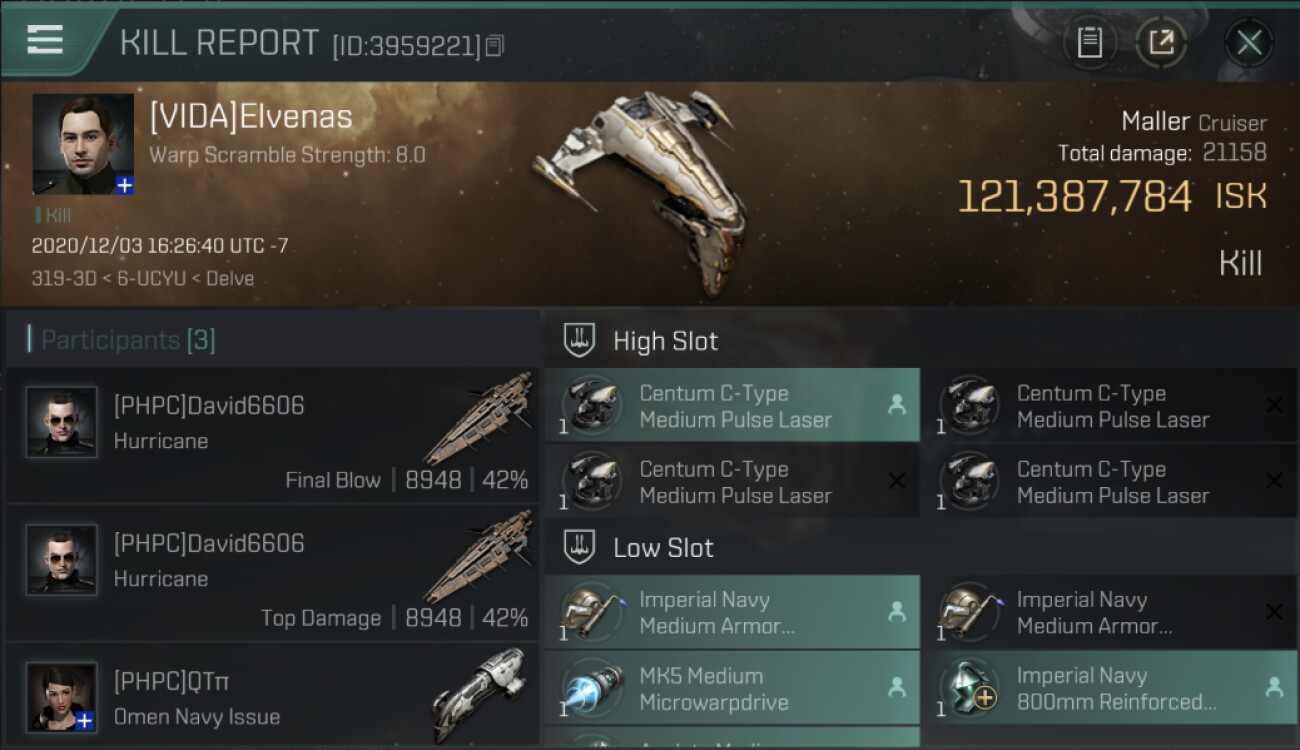Select the dropped Imperial Navy Medium Armor module
Viewport: 1300px width, 750px height.
[x=732, y=612]
